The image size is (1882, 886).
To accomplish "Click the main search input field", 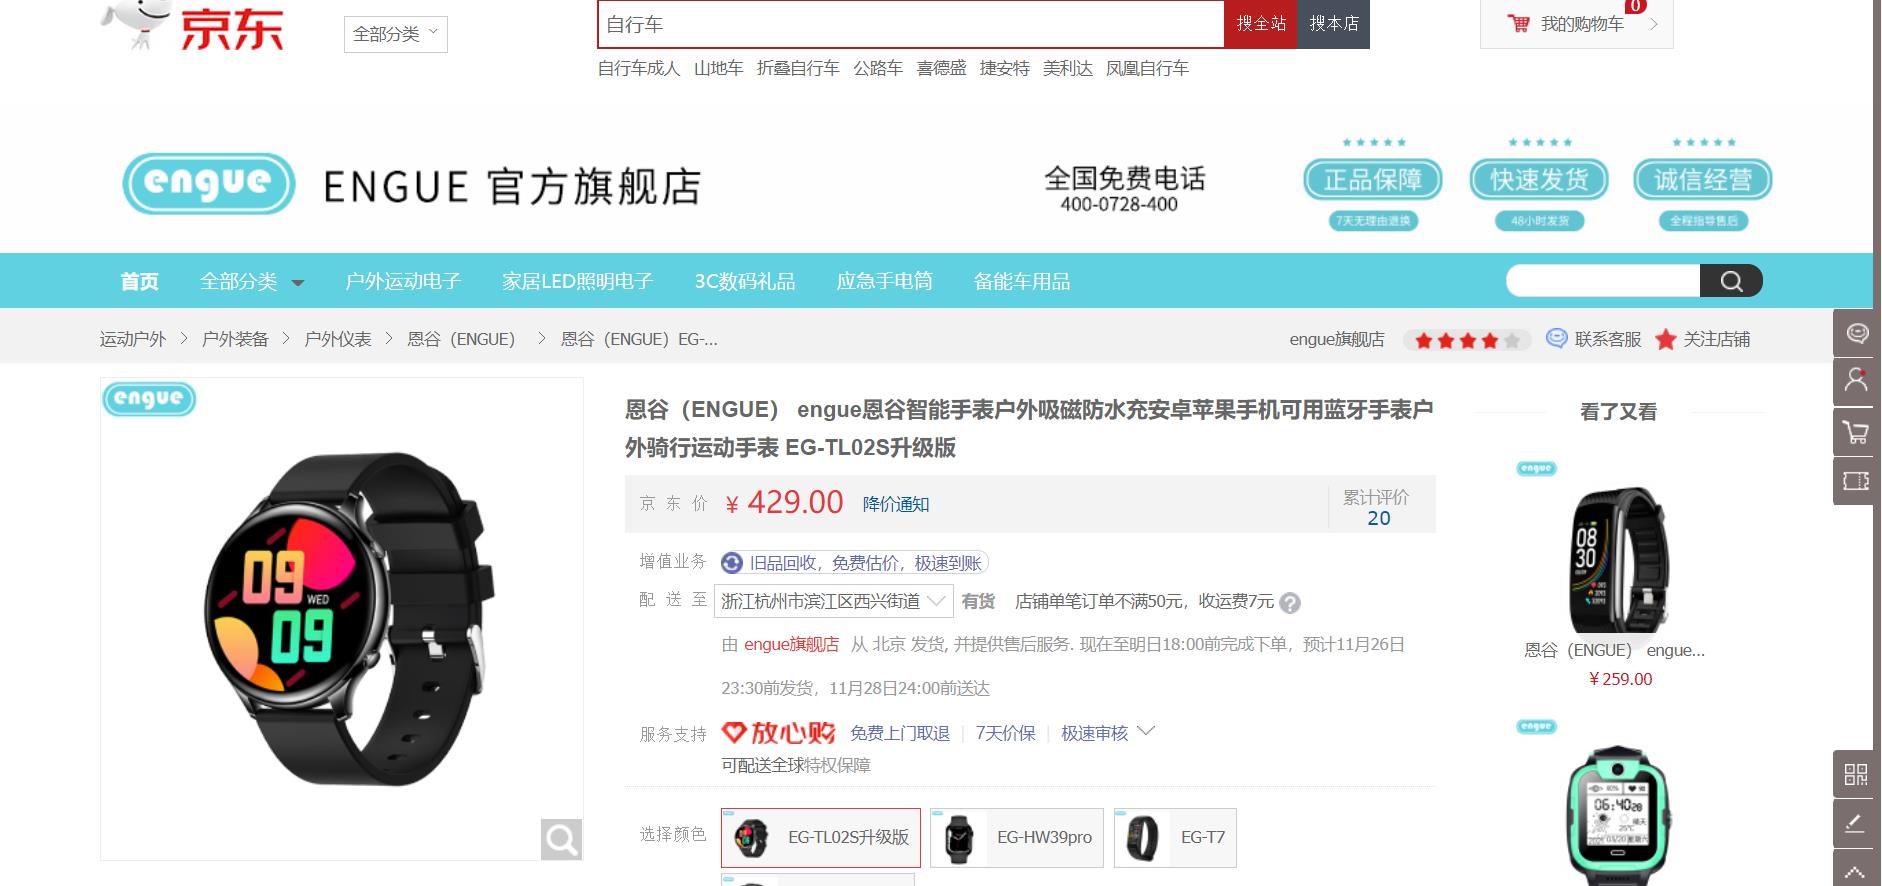I will pyautogui.click(x=910, y=24).
